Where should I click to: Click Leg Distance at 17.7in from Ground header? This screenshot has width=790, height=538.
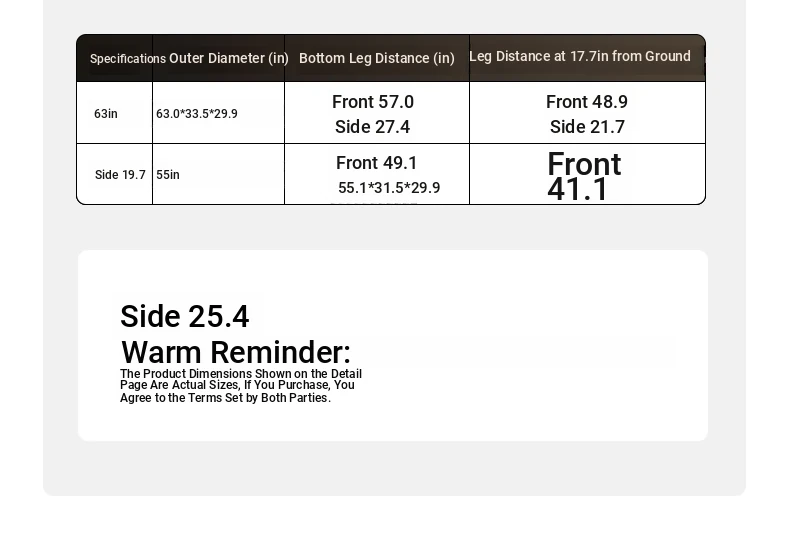point(580,56)
